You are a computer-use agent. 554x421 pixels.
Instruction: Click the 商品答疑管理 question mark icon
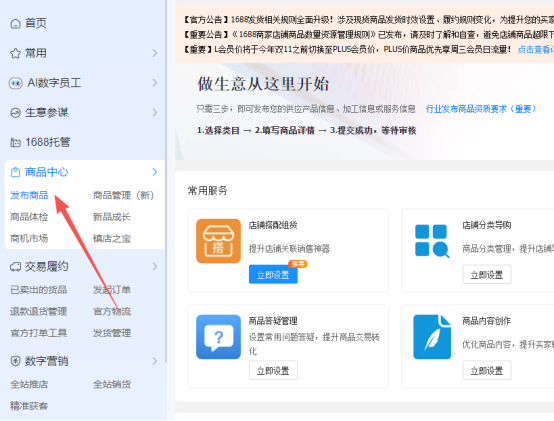tap(218, 337)
